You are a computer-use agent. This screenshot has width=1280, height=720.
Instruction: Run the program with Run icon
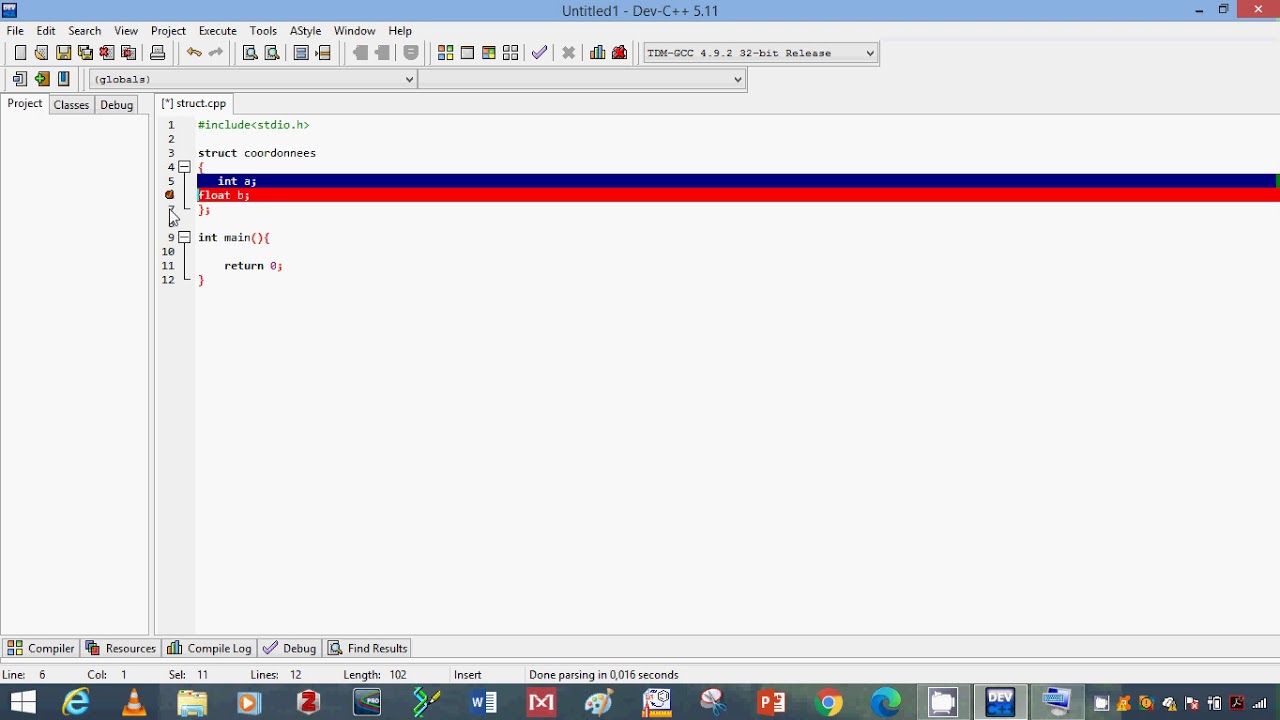pos(467,53)
